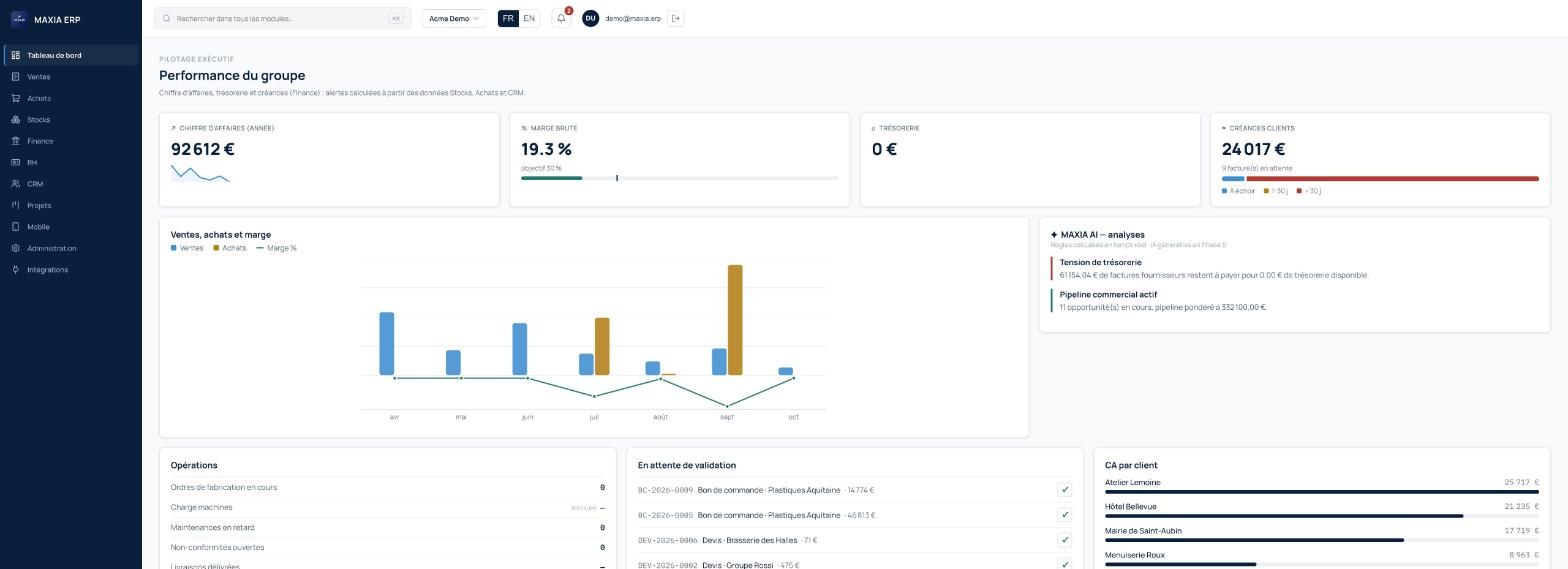1568x569 pixels.
Task: Click the Marge brute progress bar
Action: (680, 178)
